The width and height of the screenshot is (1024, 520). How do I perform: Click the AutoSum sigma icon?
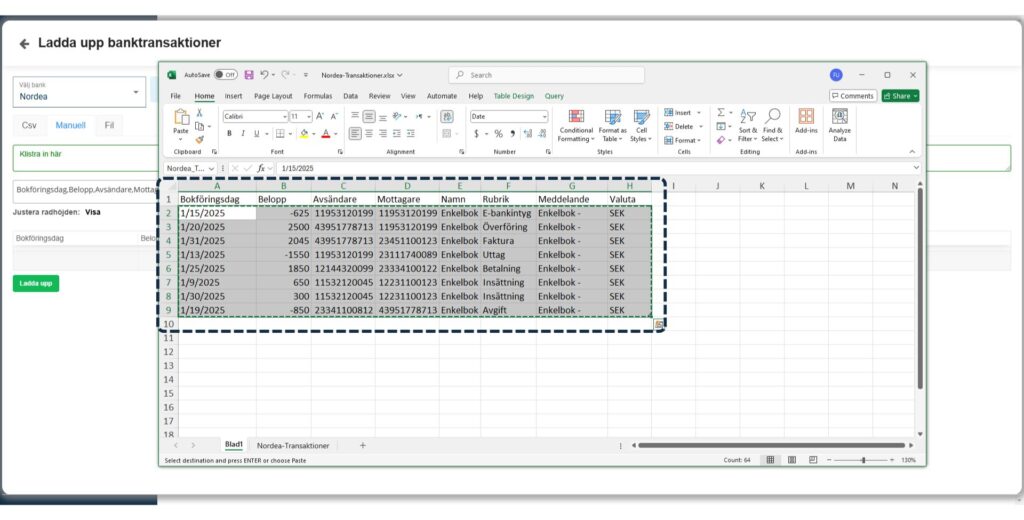(x=721, y=112)
